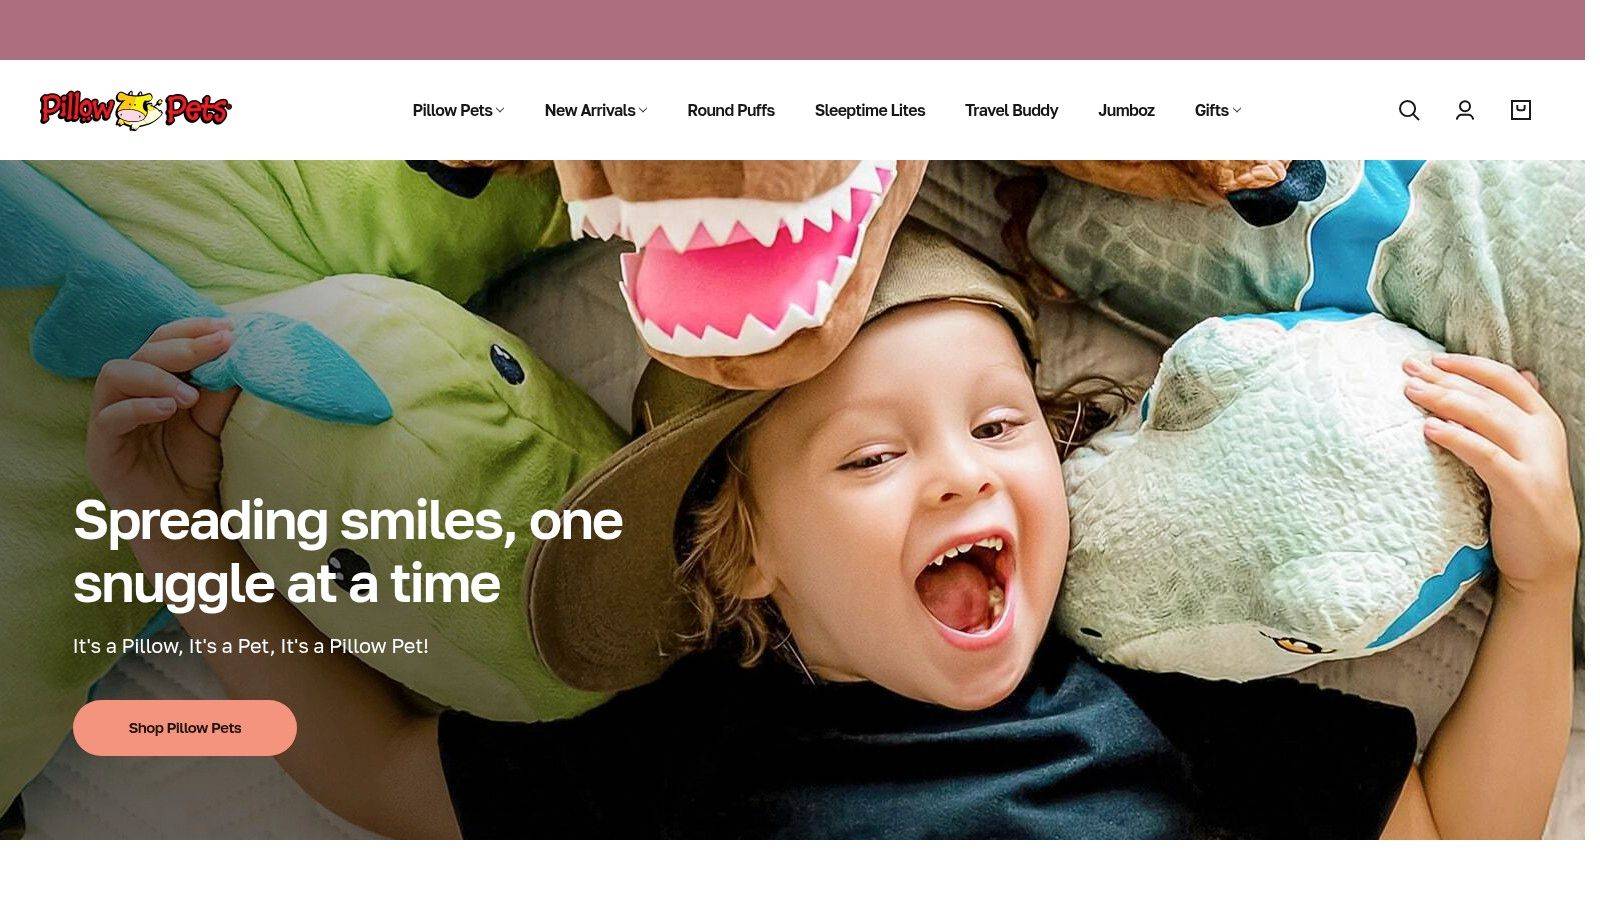Visit the Travel Buddy section
Screen dimensions: 1600x900
1011,110
